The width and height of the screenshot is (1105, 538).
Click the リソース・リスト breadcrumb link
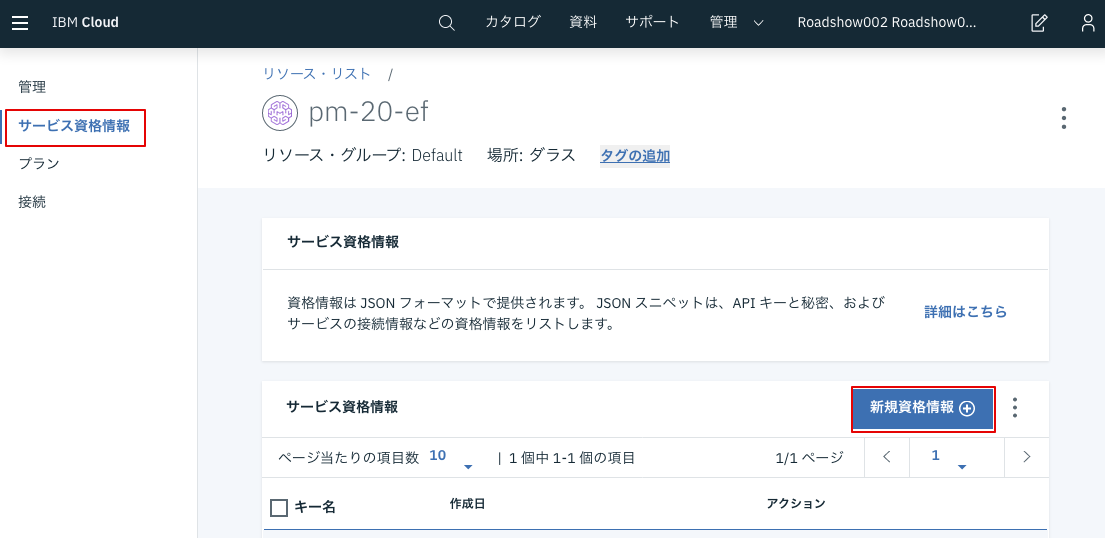[316, 73]
